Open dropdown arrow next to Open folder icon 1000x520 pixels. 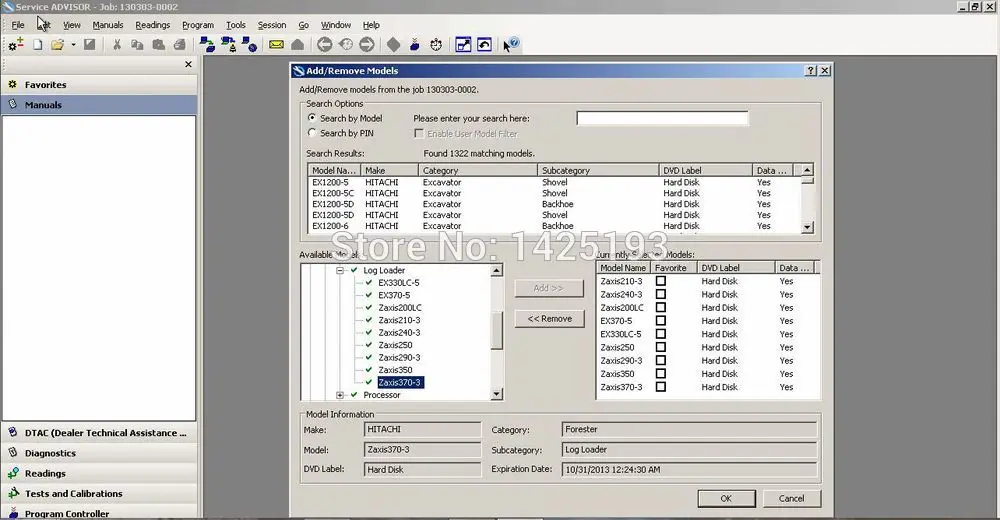click(x=73, y=44)
